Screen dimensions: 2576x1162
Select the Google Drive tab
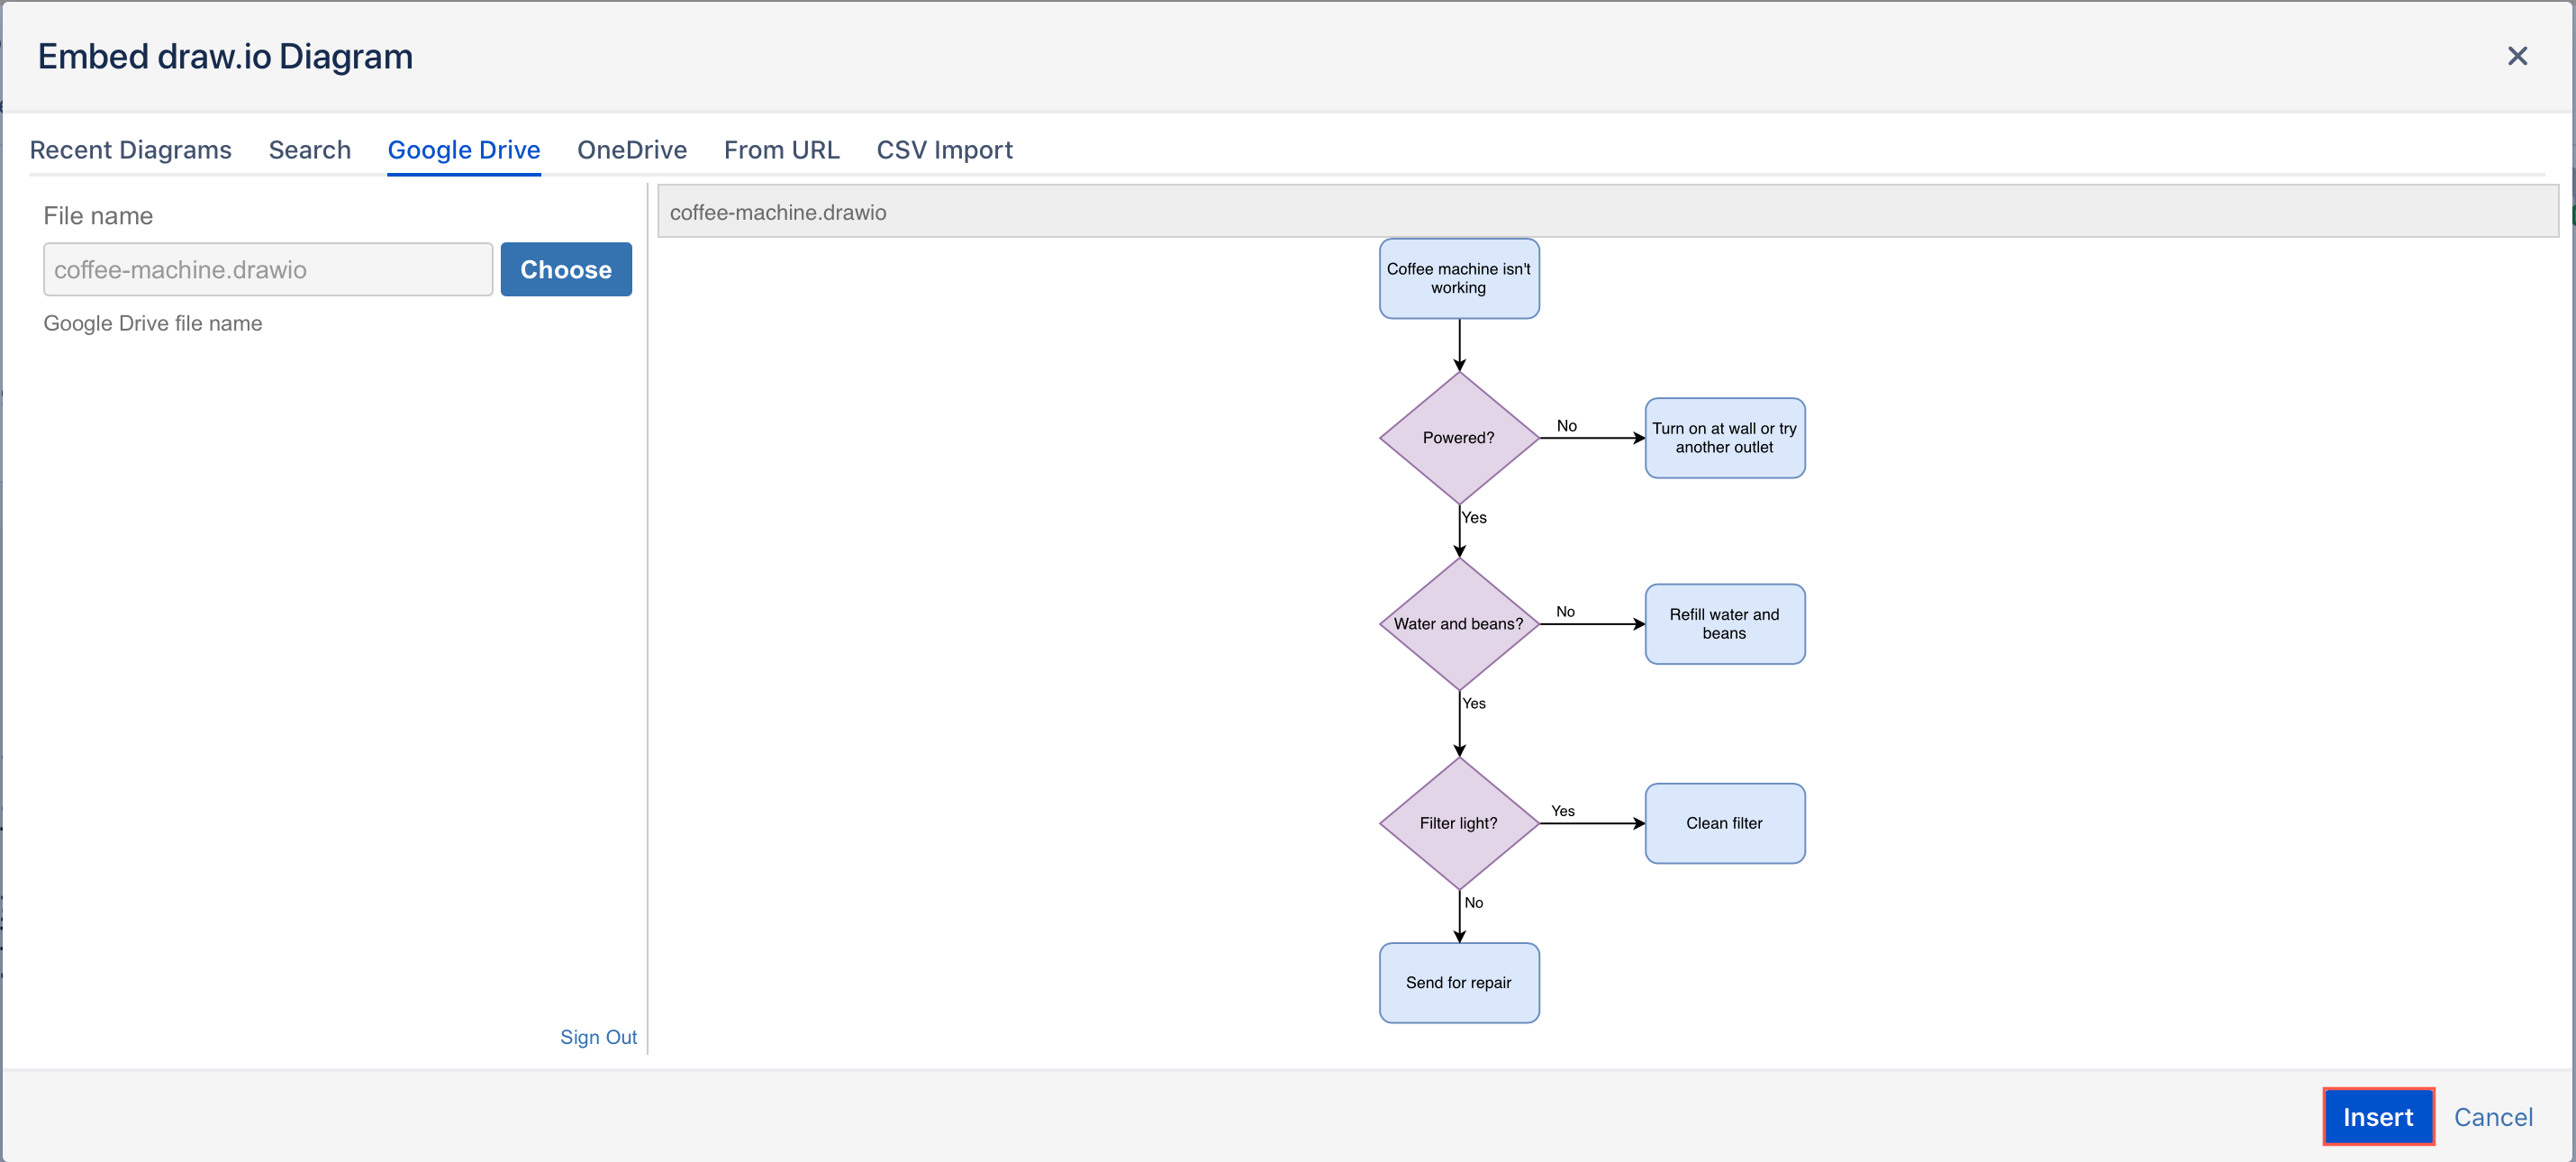coord(463,149)
